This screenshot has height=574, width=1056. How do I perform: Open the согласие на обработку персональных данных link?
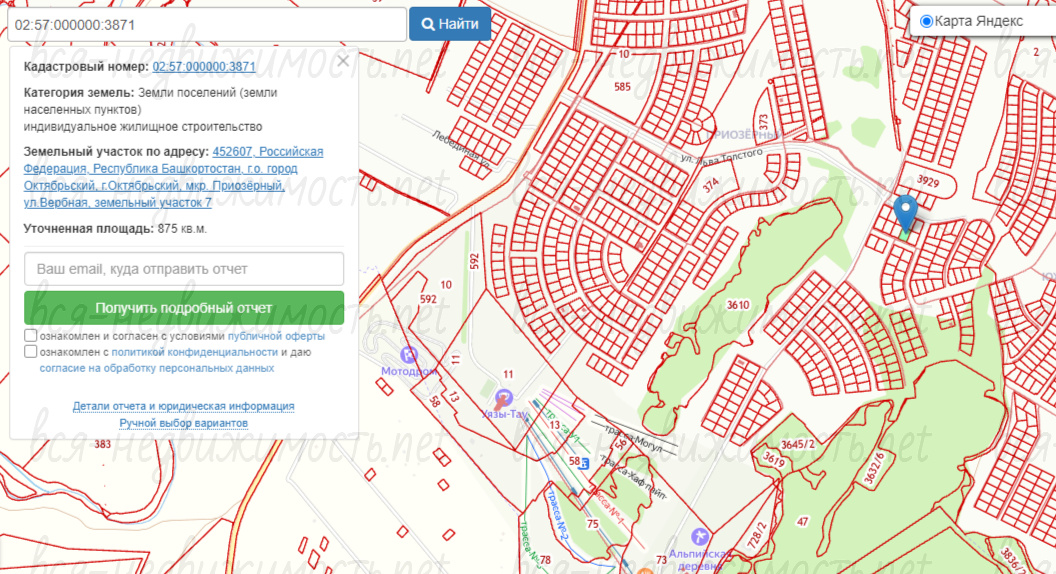157,368
